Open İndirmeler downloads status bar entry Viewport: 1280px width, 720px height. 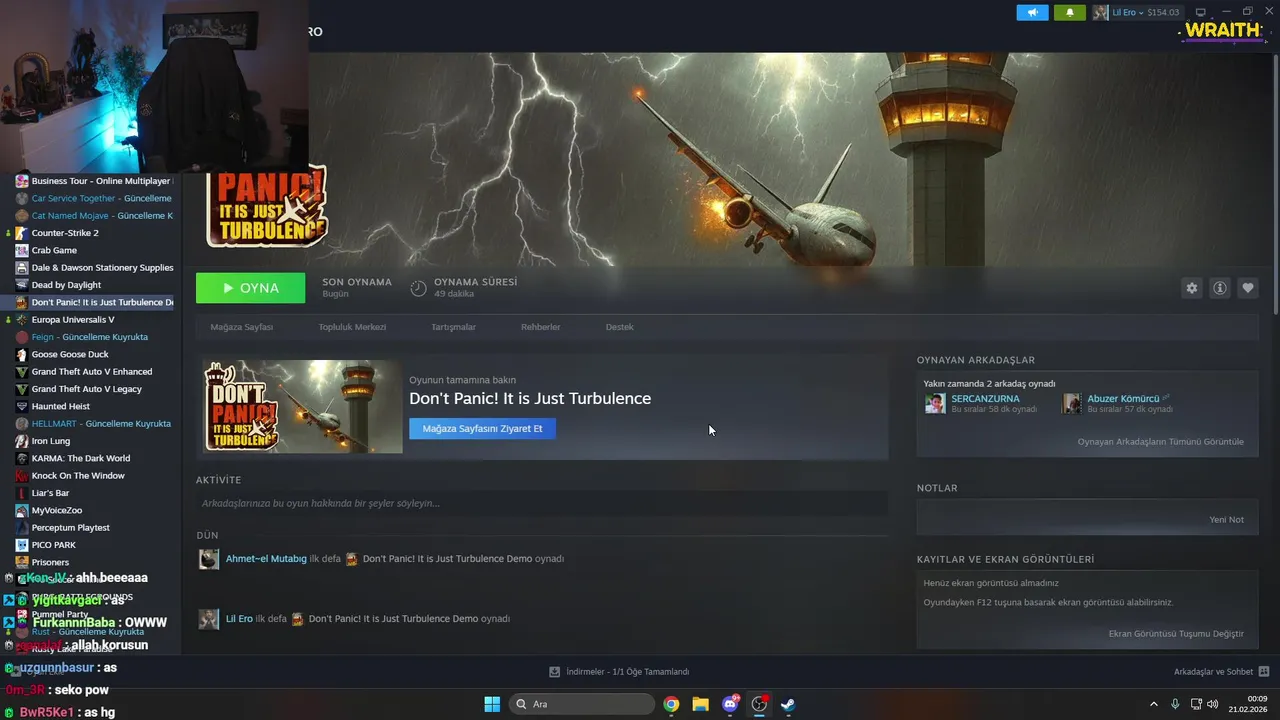coord(619,672)
